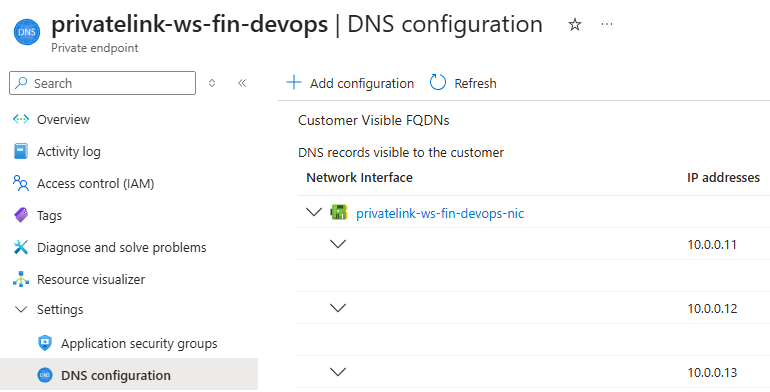This screenshot has width=770, height=392.
Task: Expand the row with IP 10.0.0.11
Action: [x=338, y=244]
